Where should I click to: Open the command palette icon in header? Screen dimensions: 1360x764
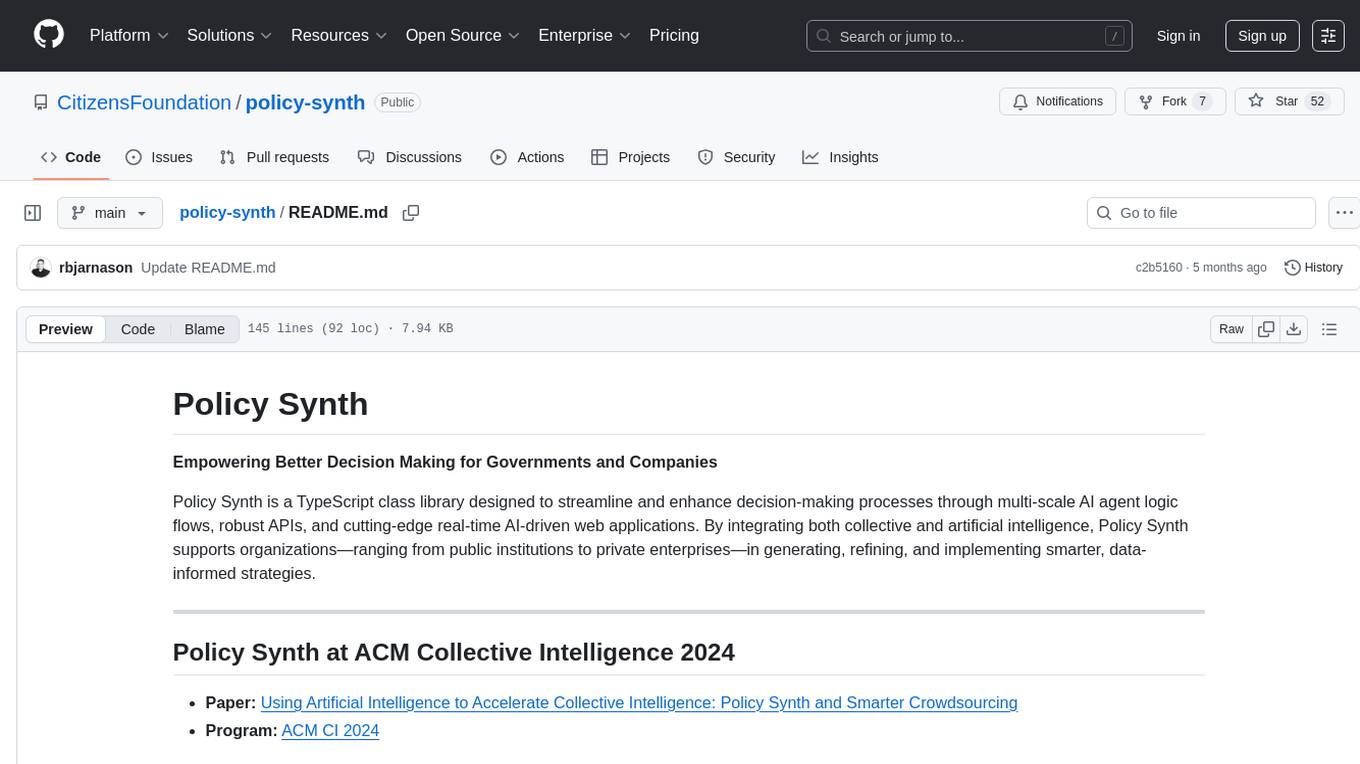[1328, 35]
